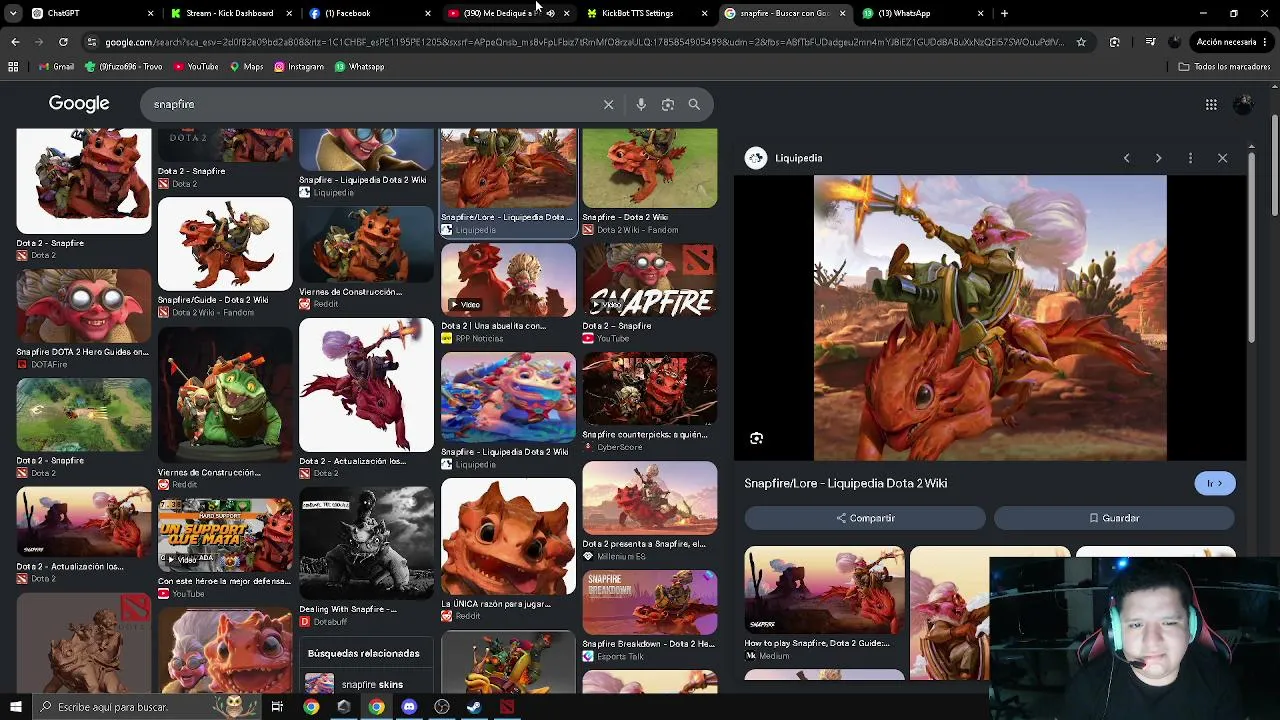Open a new browser tab
Image resolution: width=1280 pixels, height=720 pixels.
click(x=1004, y=13)
